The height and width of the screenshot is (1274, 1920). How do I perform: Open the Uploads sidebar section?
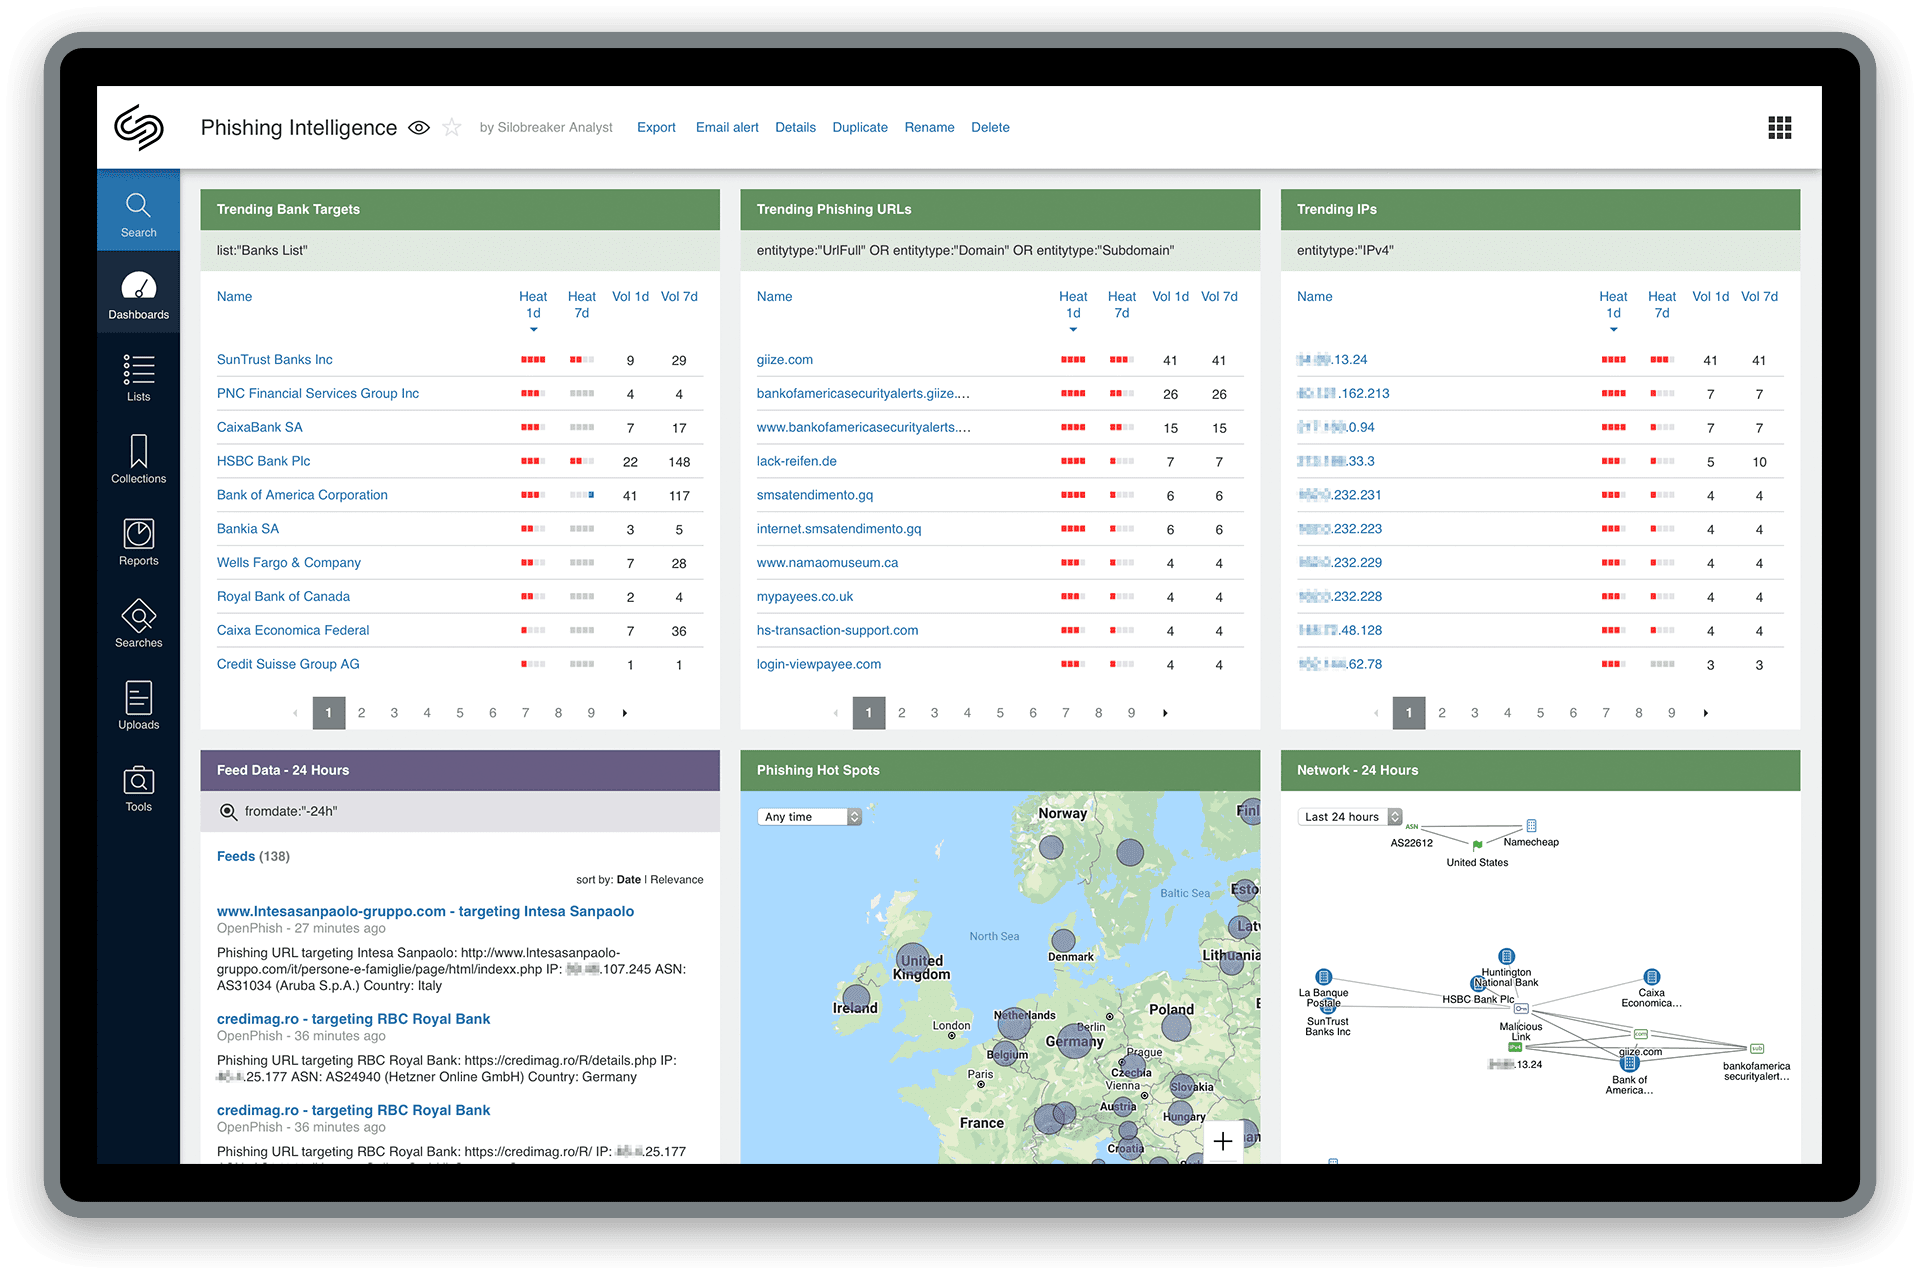(x=138, y=704)
